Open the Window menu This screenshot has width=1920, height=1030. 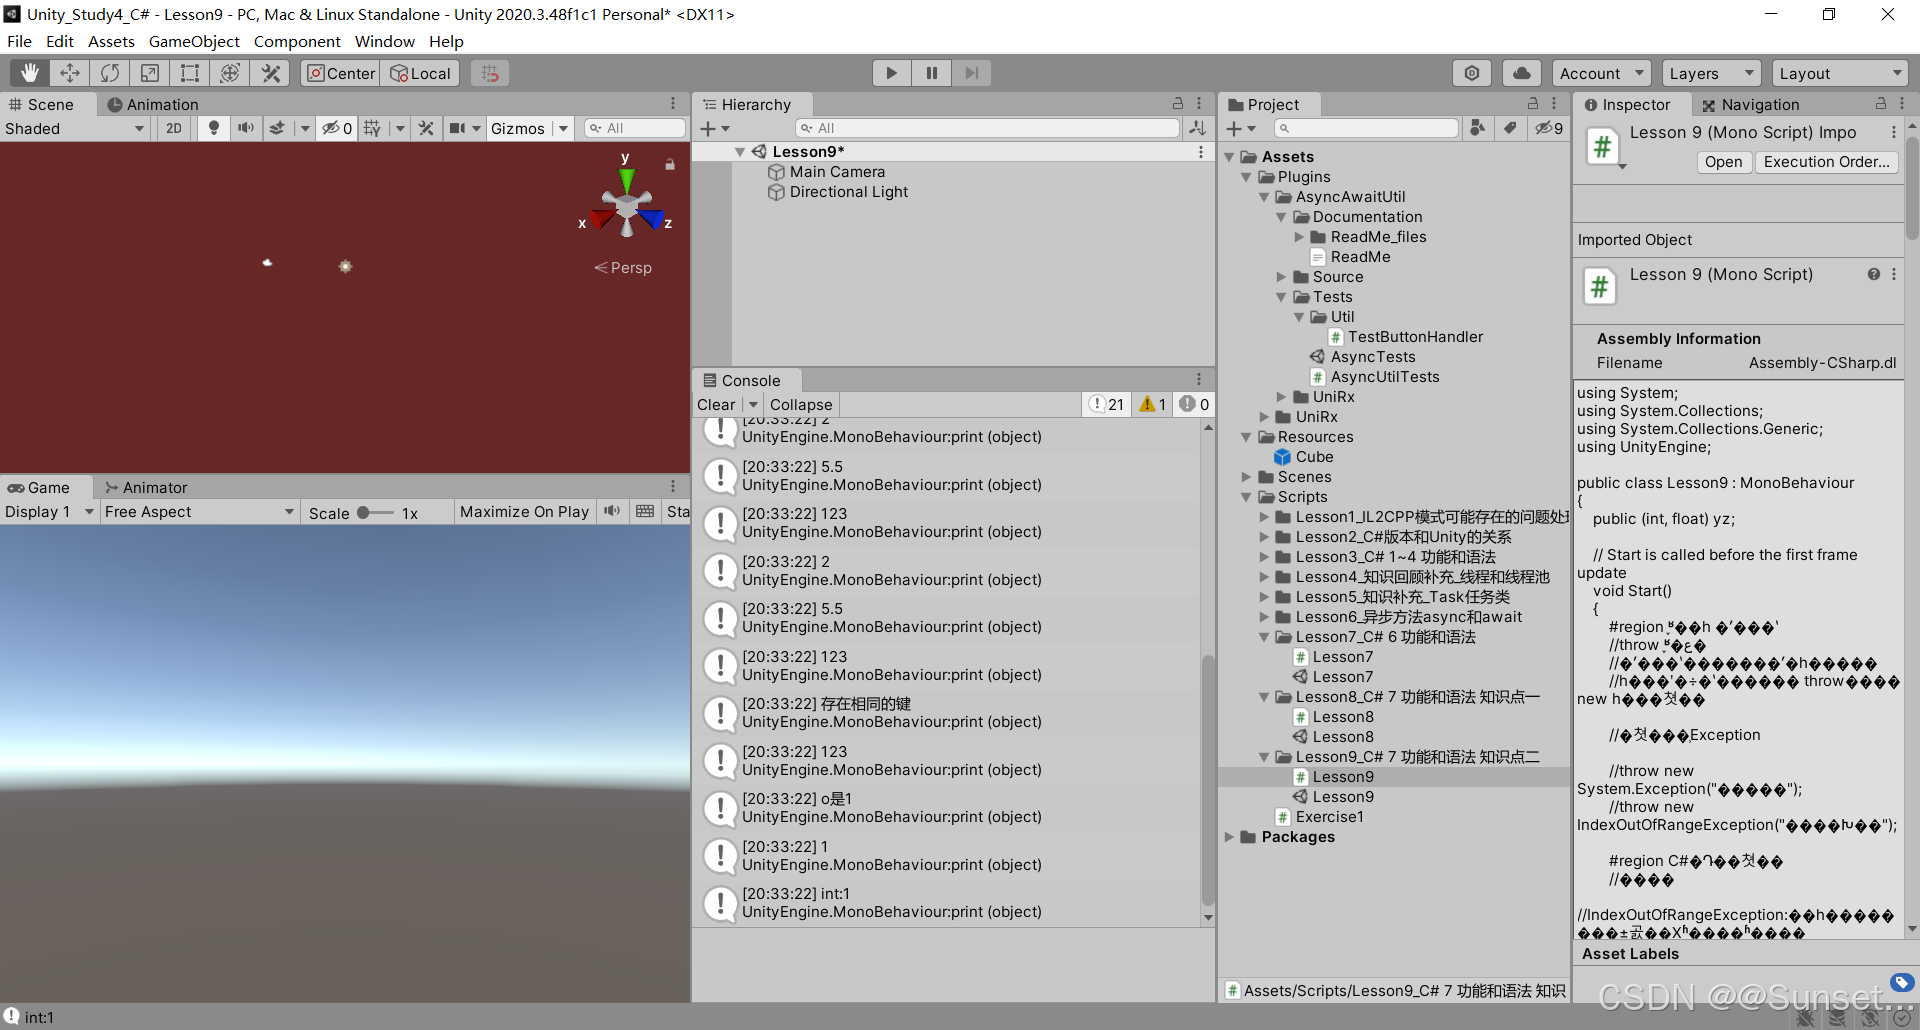384,41
